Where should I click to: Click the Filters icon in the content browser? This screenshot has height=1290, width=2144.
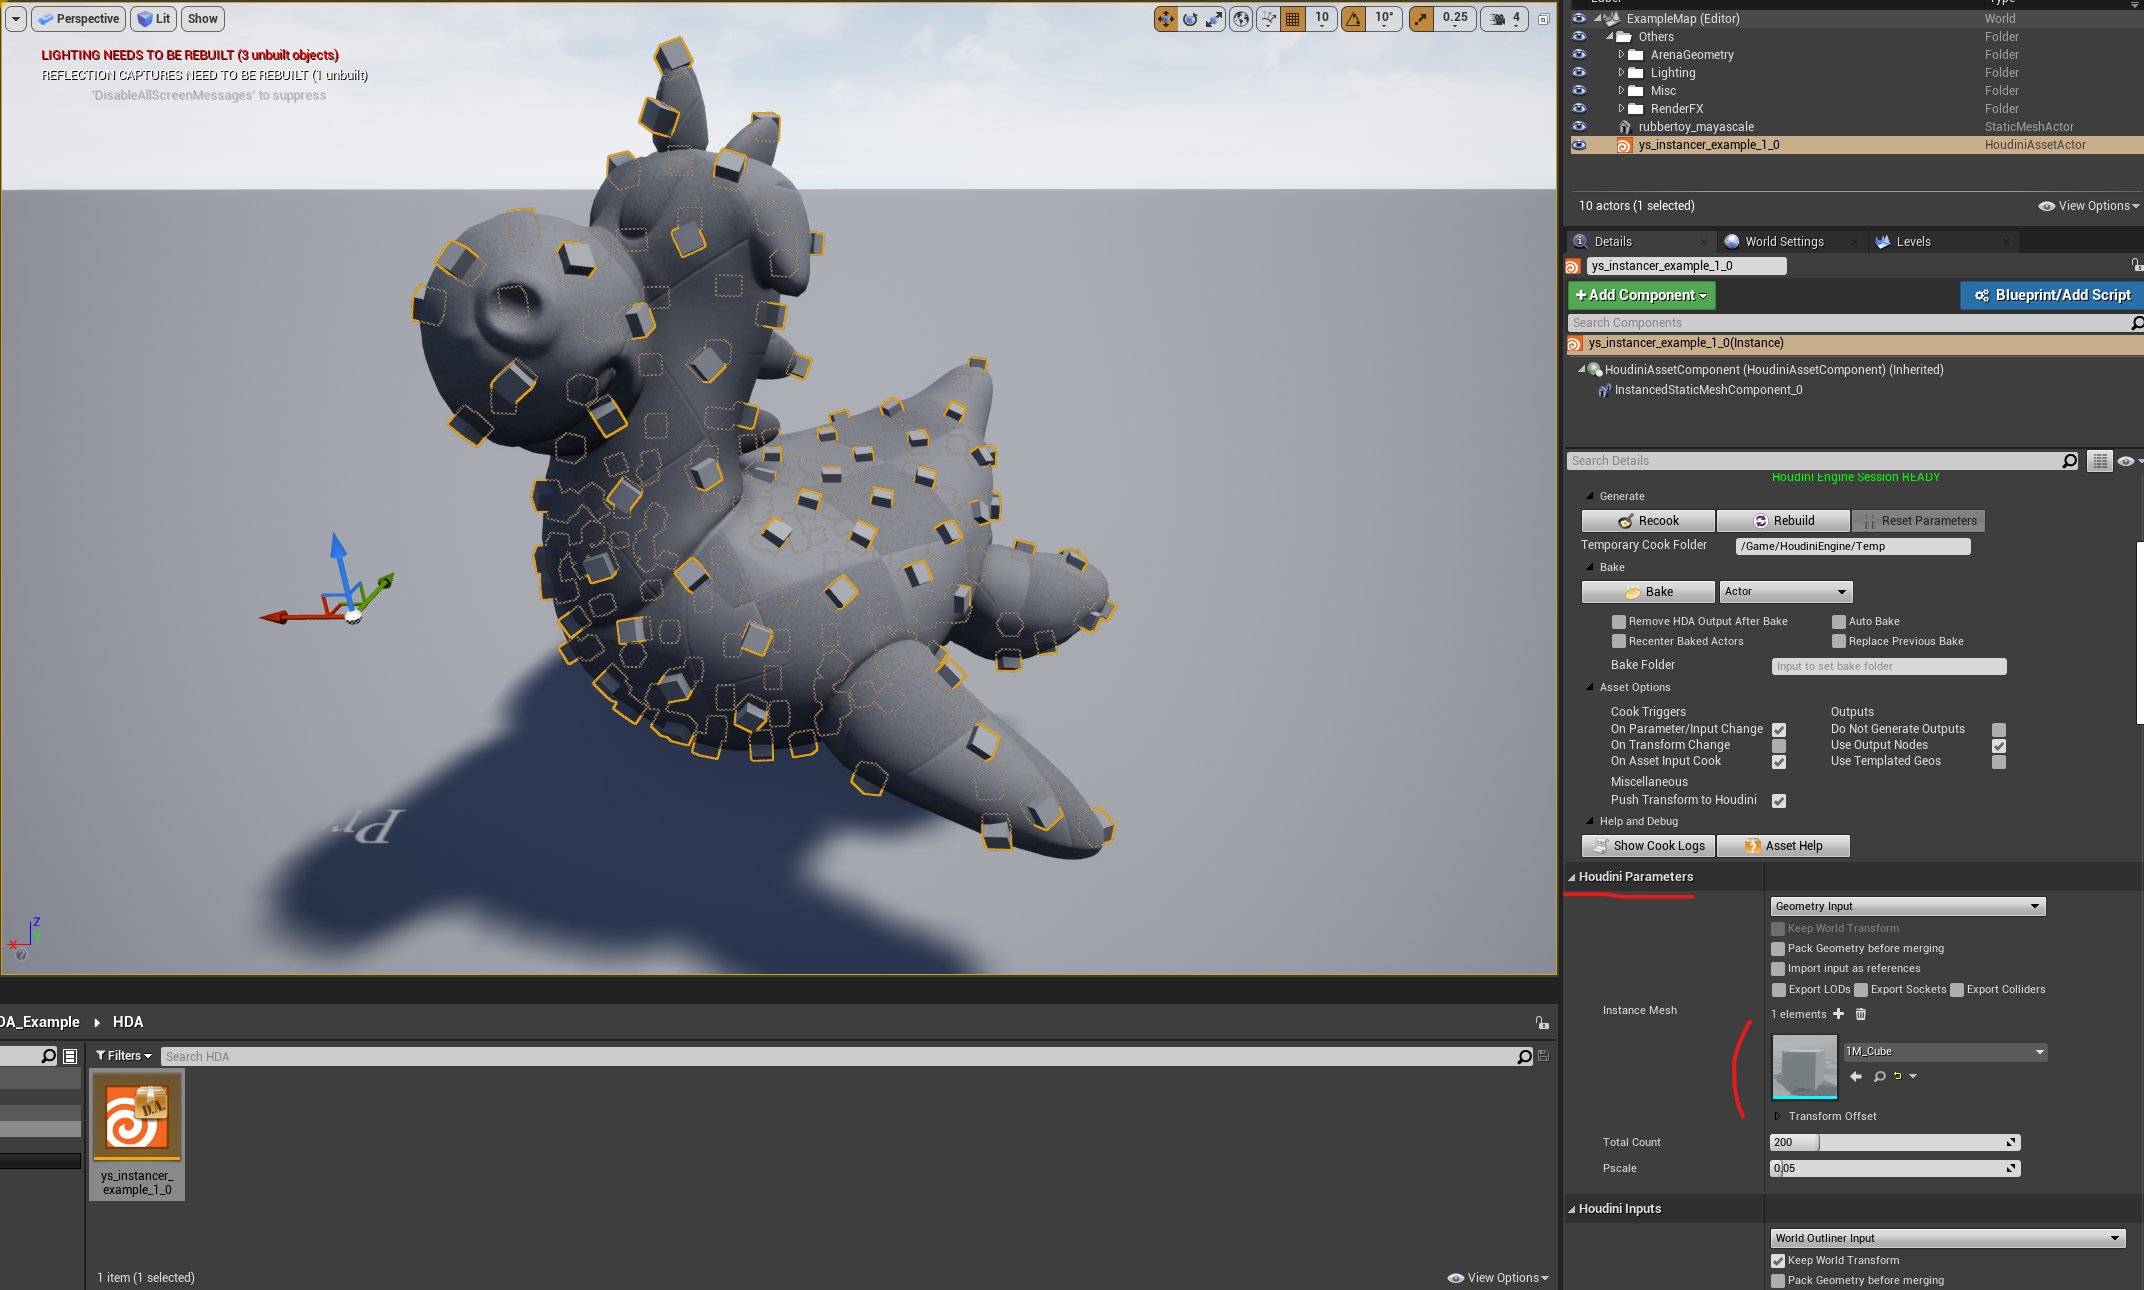pos(103,1056)
